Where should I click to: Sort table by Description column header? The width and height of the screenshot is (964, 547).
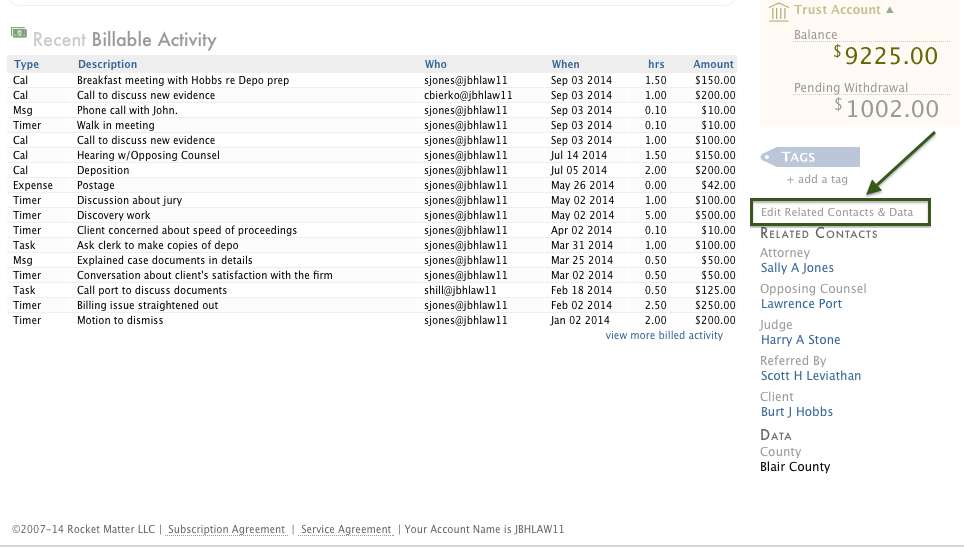click(x=107, y=64)
